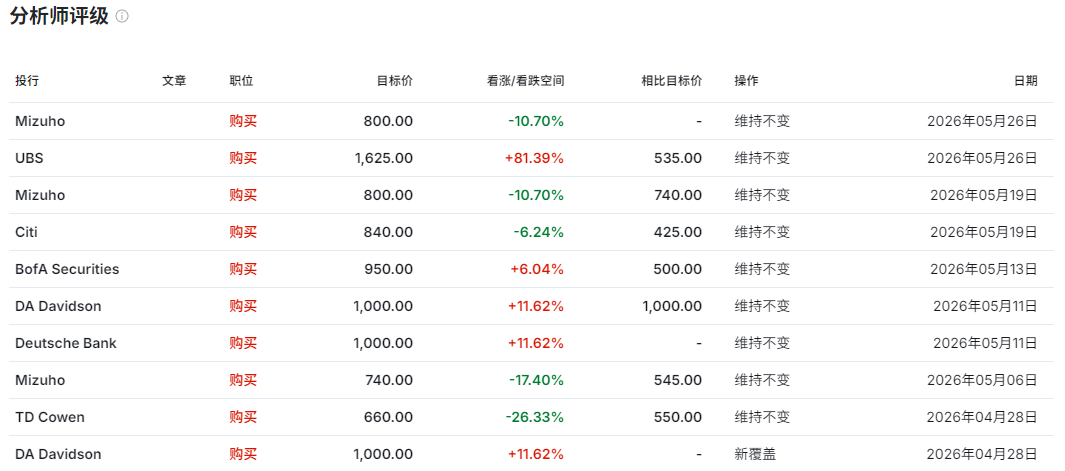
Task: Click the 日期 column header
Action: 1026,81
